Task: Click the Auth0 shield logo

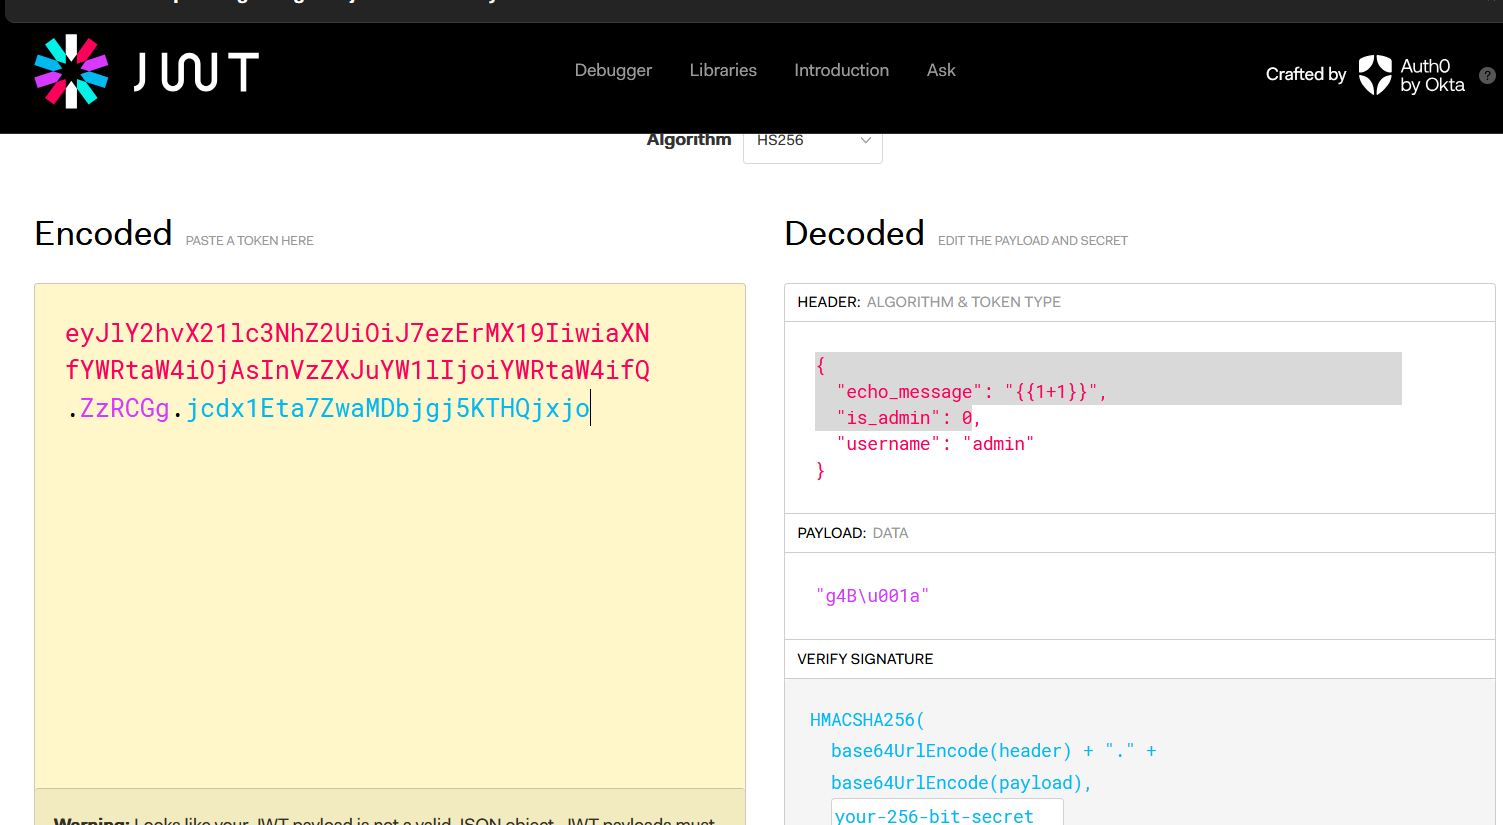Action: pos(1375,74)
